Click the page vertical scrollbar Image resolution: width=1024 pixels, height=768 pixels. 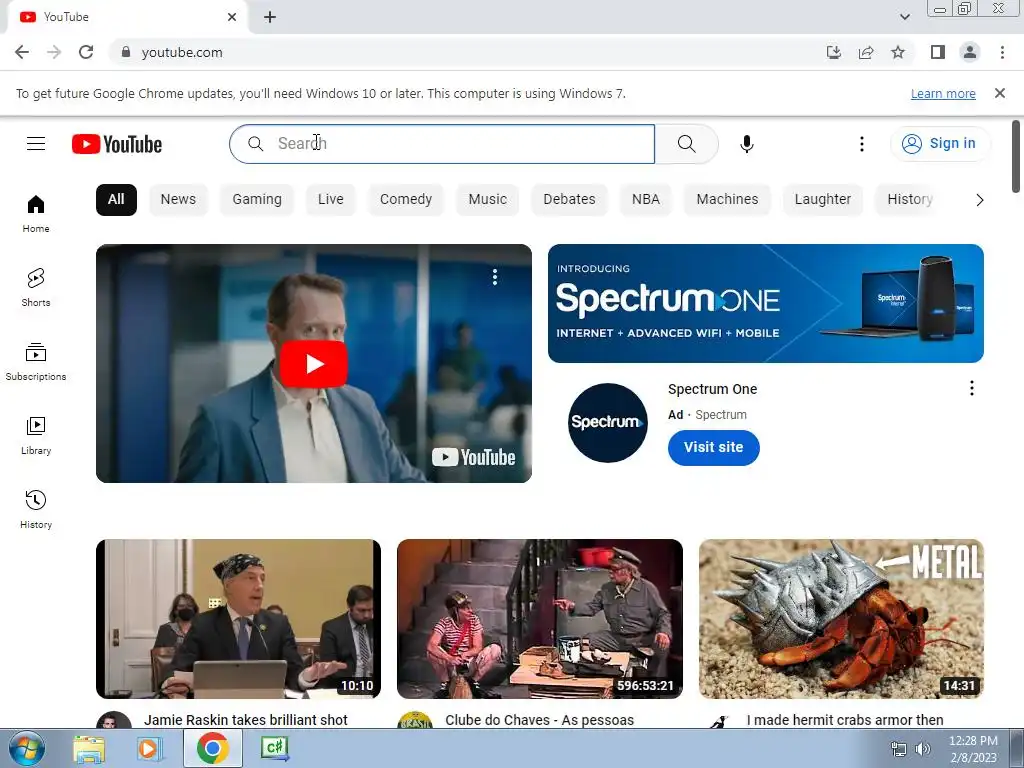click(1016, 157)
